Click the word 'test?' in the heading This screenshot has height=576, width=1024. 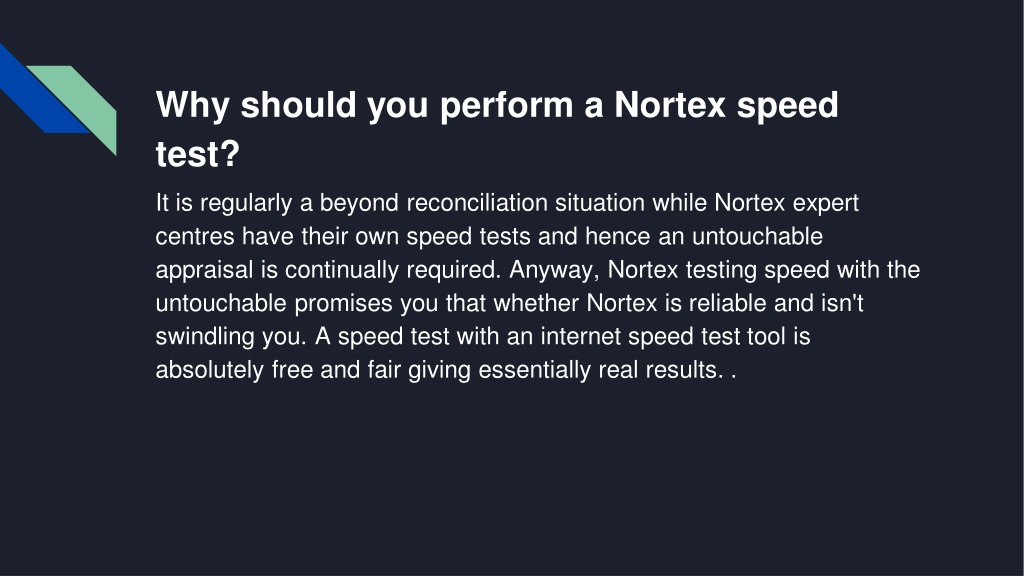point(198,154)
